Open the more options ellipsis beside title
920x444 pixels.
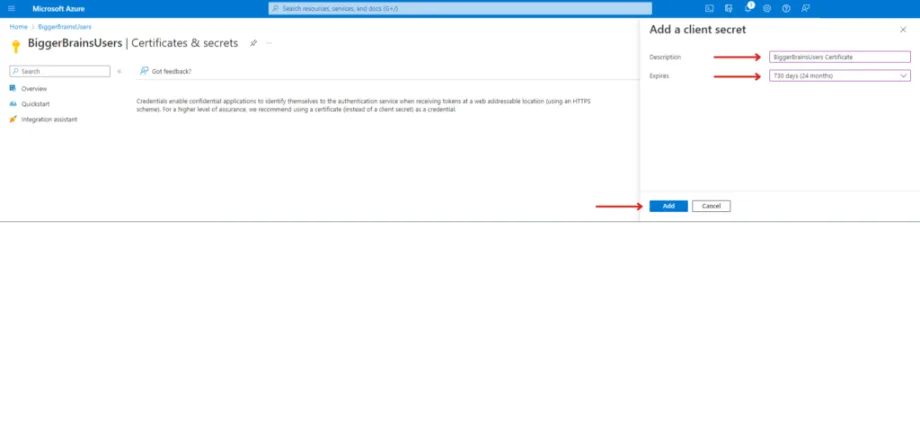click(x=269, y=43)
